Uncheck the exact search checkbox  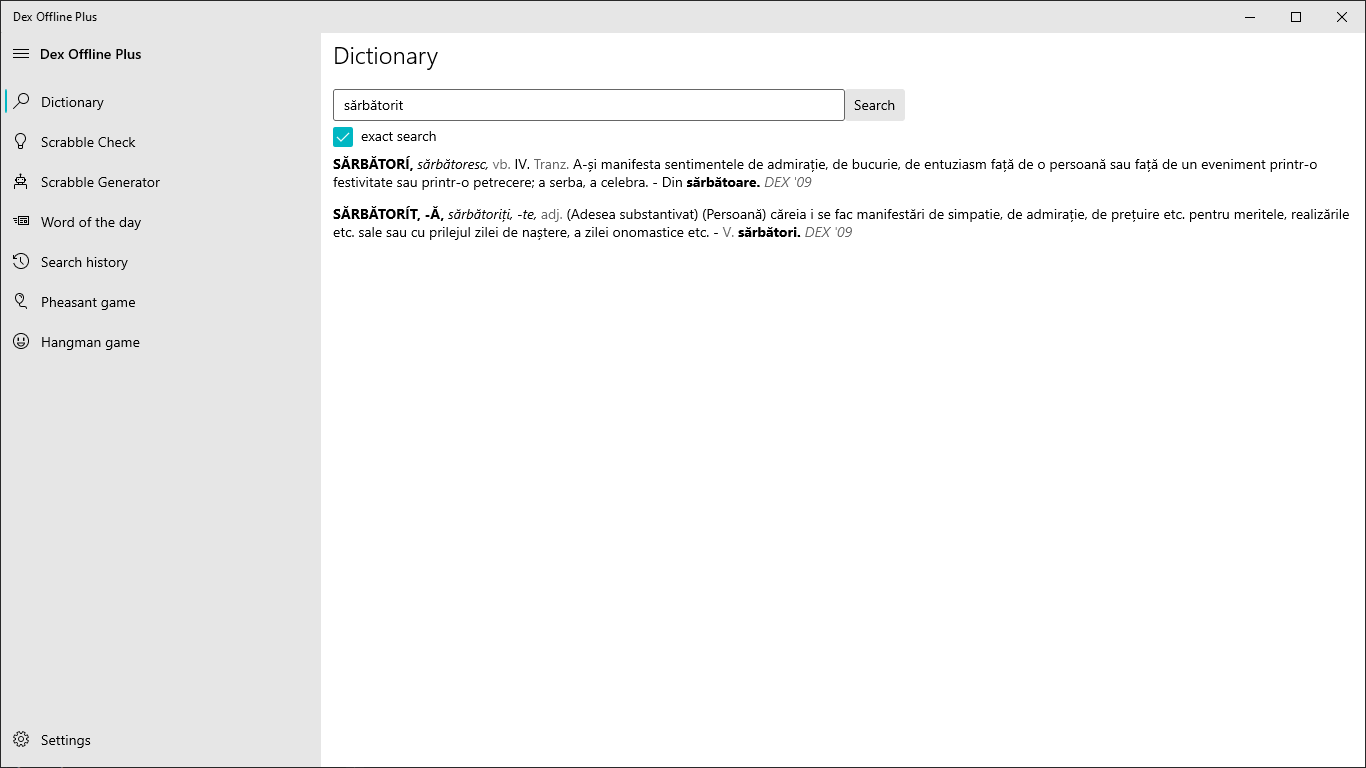coord(343,137)
